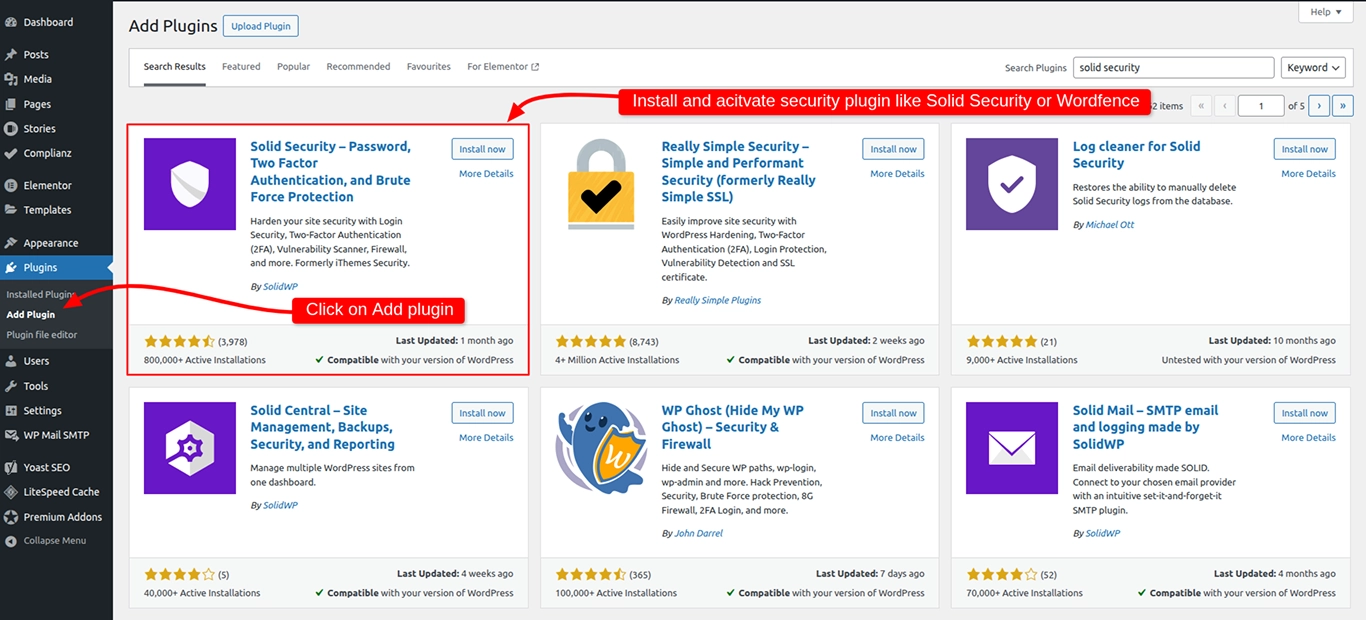Open the Keyword search filter dropdown

(1313, 67)
